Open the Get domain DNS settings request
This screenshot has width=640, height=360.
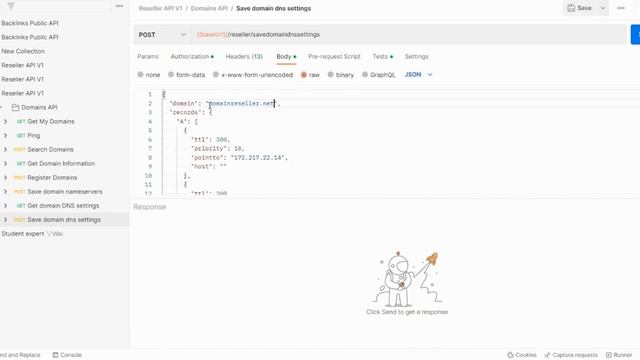pyautogui.click(x=63, y=206)
